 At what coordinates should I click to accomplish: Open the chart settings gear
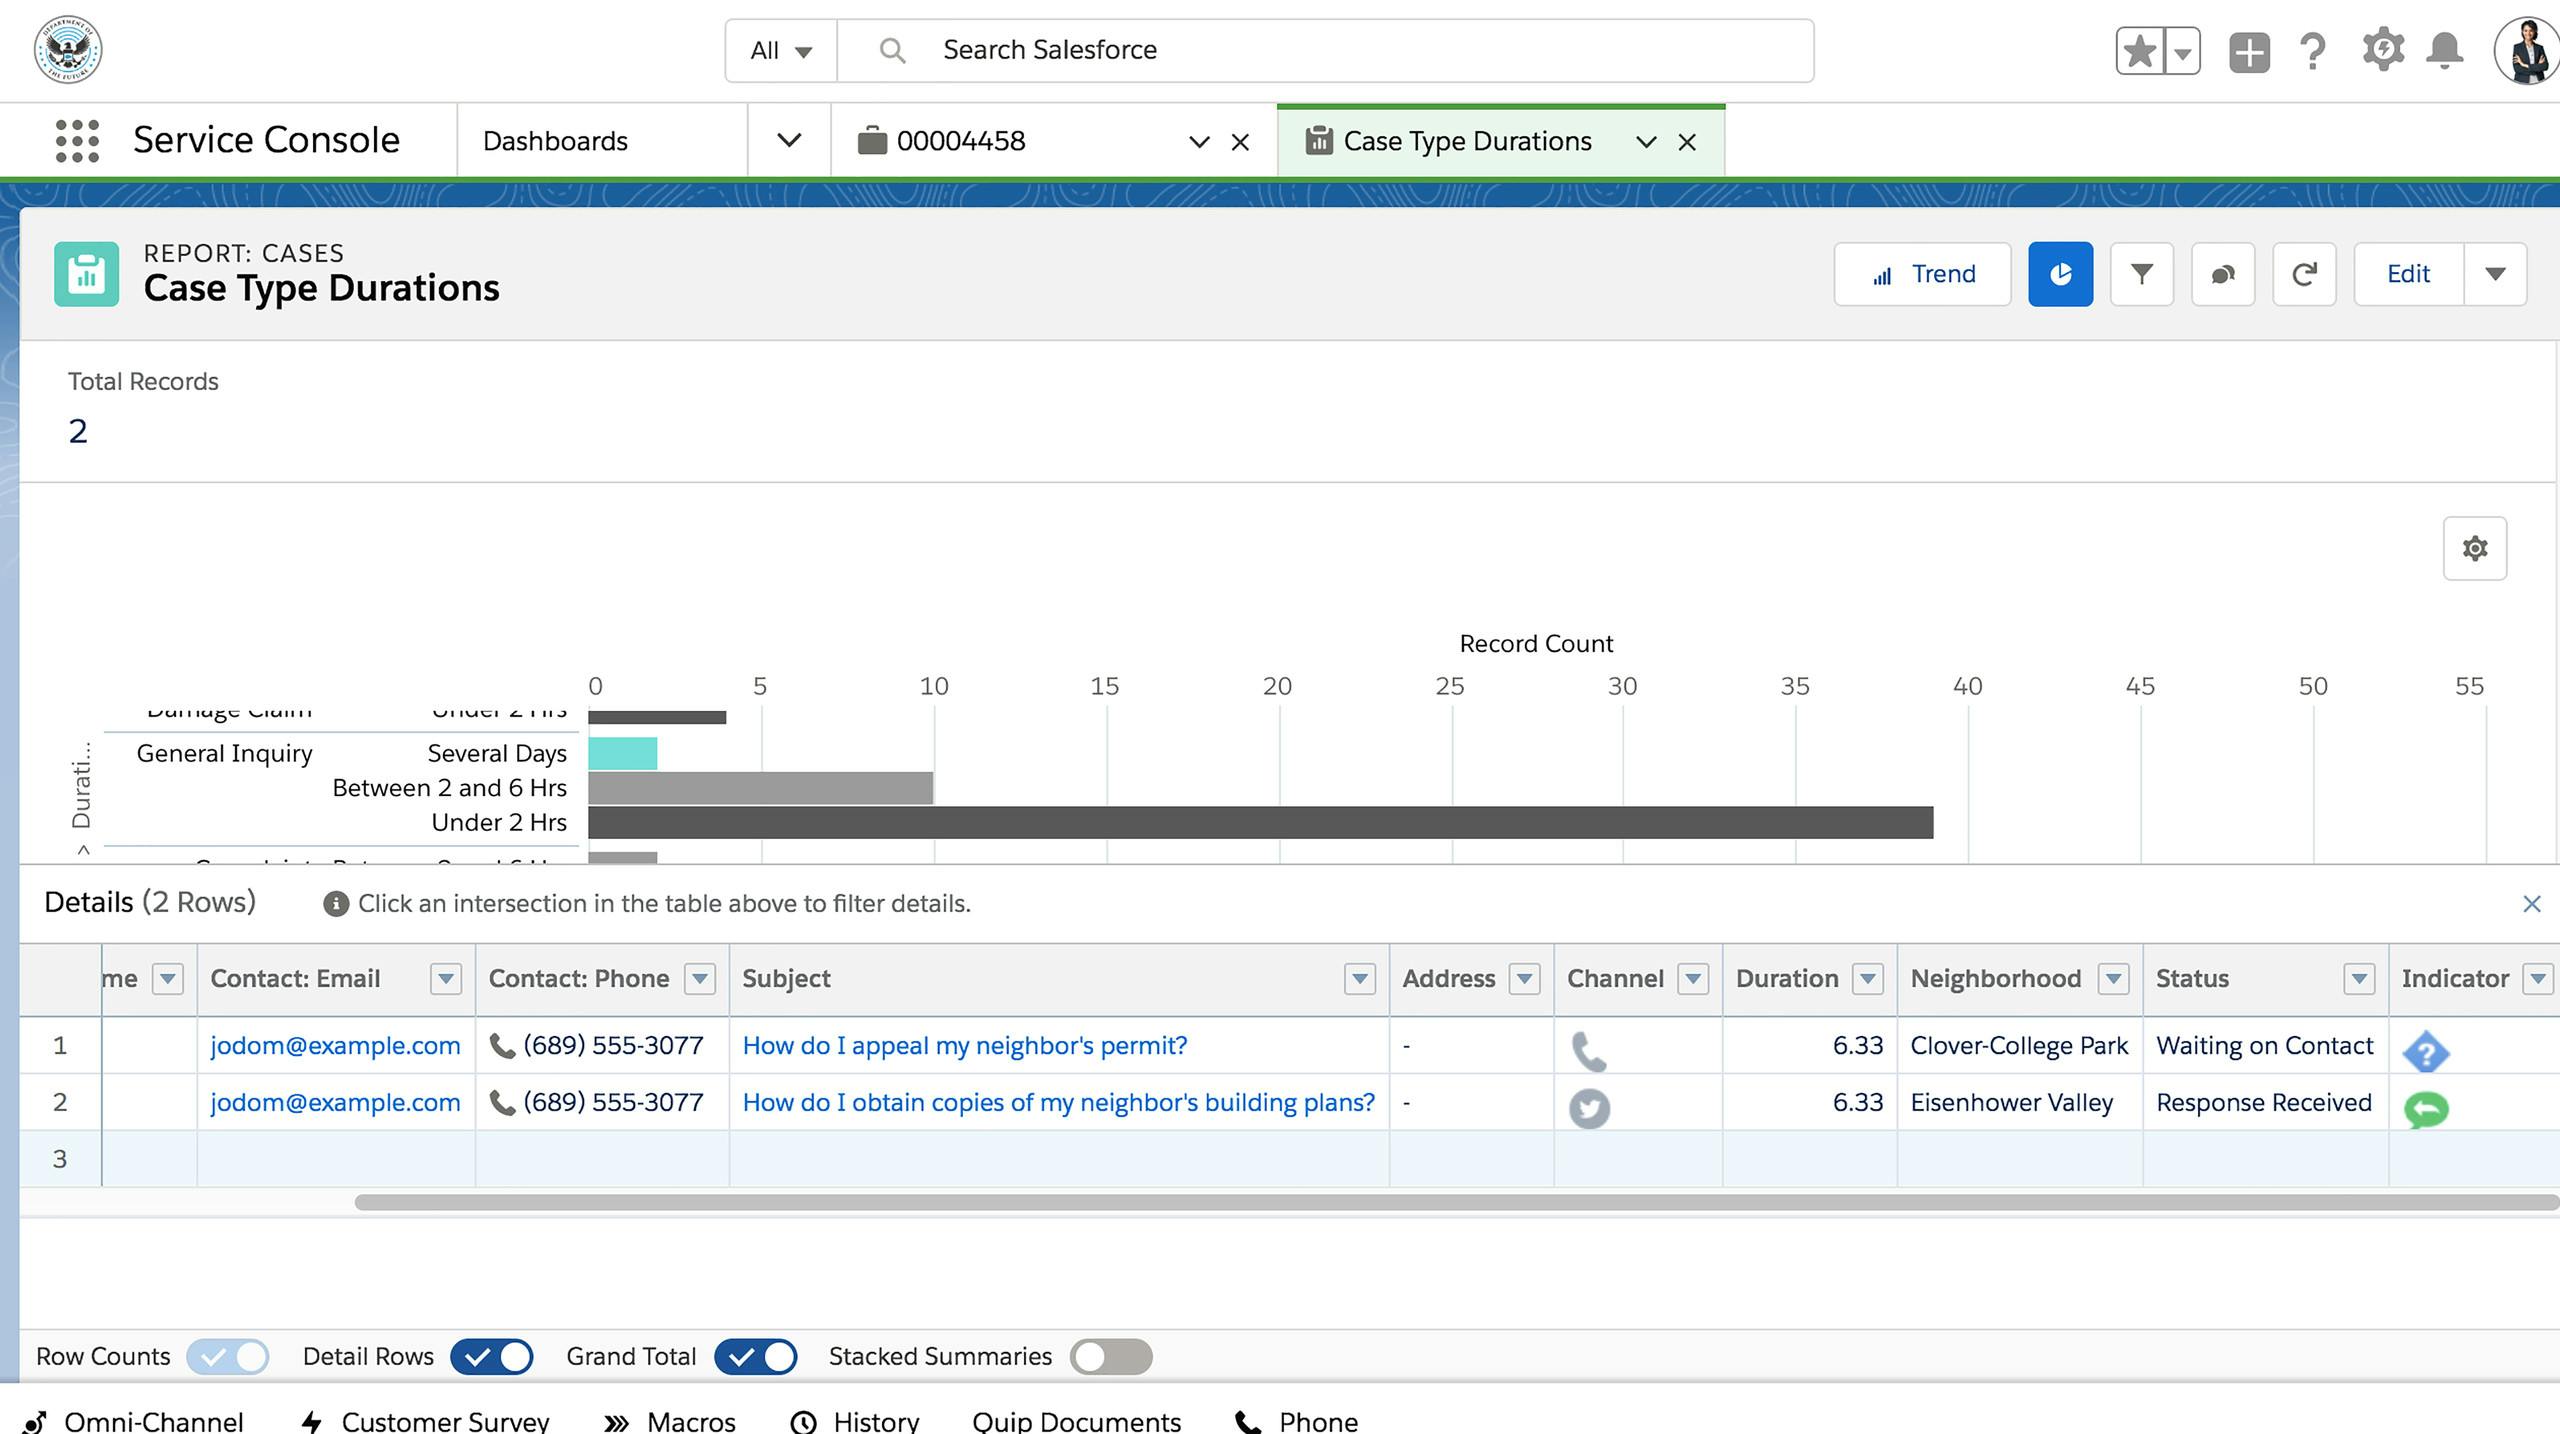[2475, 548]
